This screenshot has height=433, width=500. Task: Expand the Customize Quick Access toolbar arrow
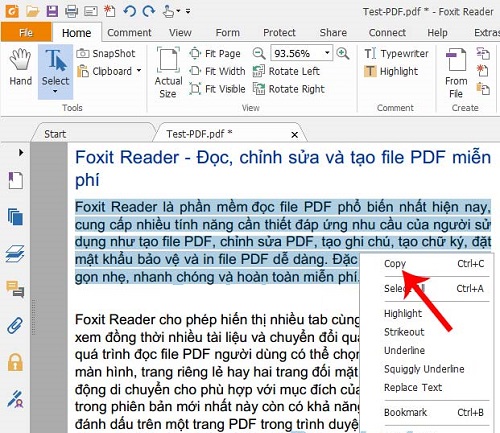pos(188,11)
